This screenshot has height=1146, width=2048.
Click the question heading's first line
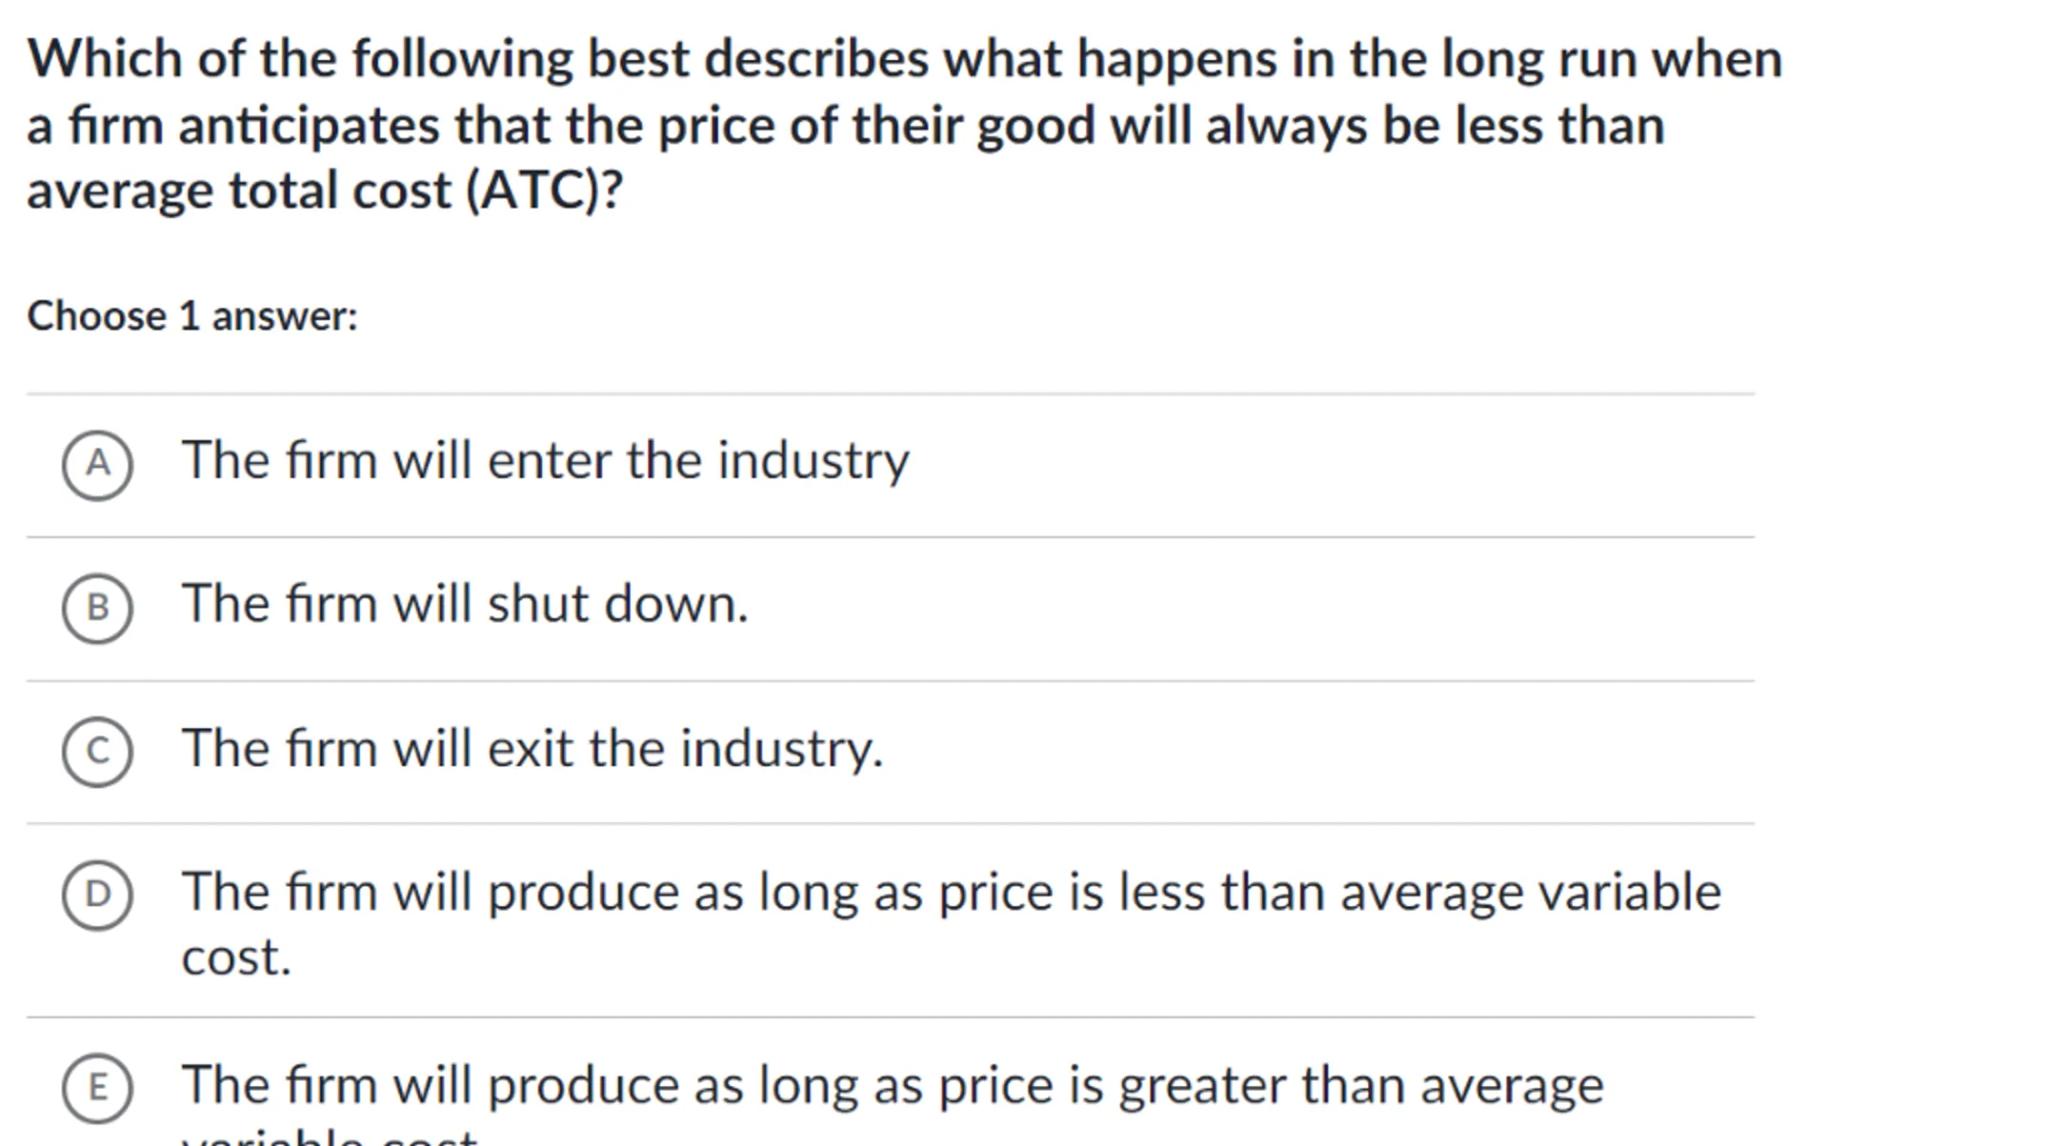pos(904,58)
